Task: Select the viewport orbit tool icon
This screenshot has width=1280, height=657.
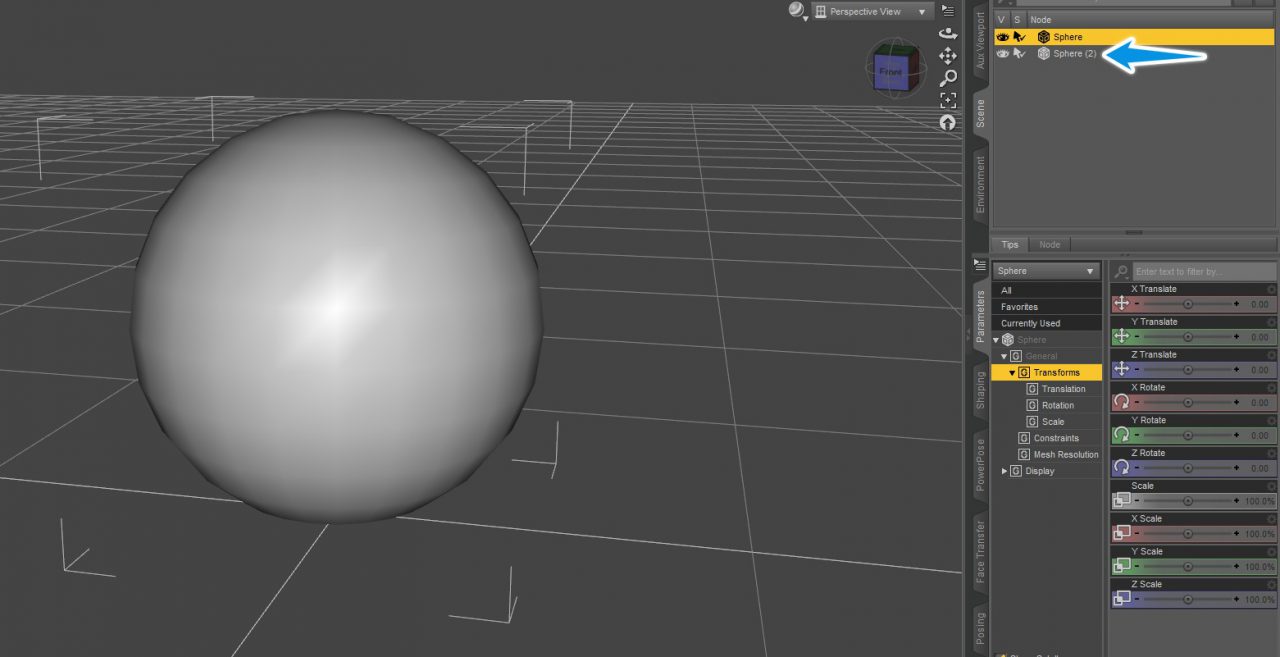Action: 948,34
